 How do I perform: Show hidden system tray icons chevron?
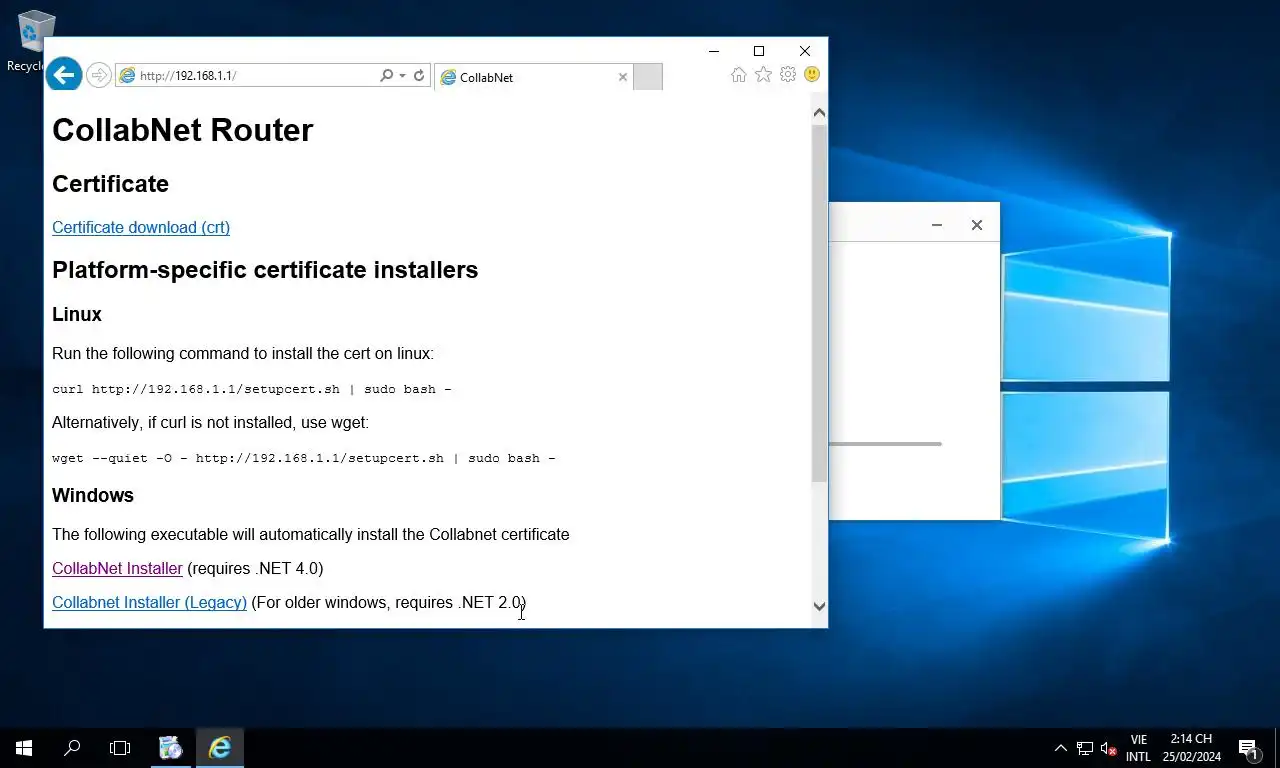point(1061,748)
